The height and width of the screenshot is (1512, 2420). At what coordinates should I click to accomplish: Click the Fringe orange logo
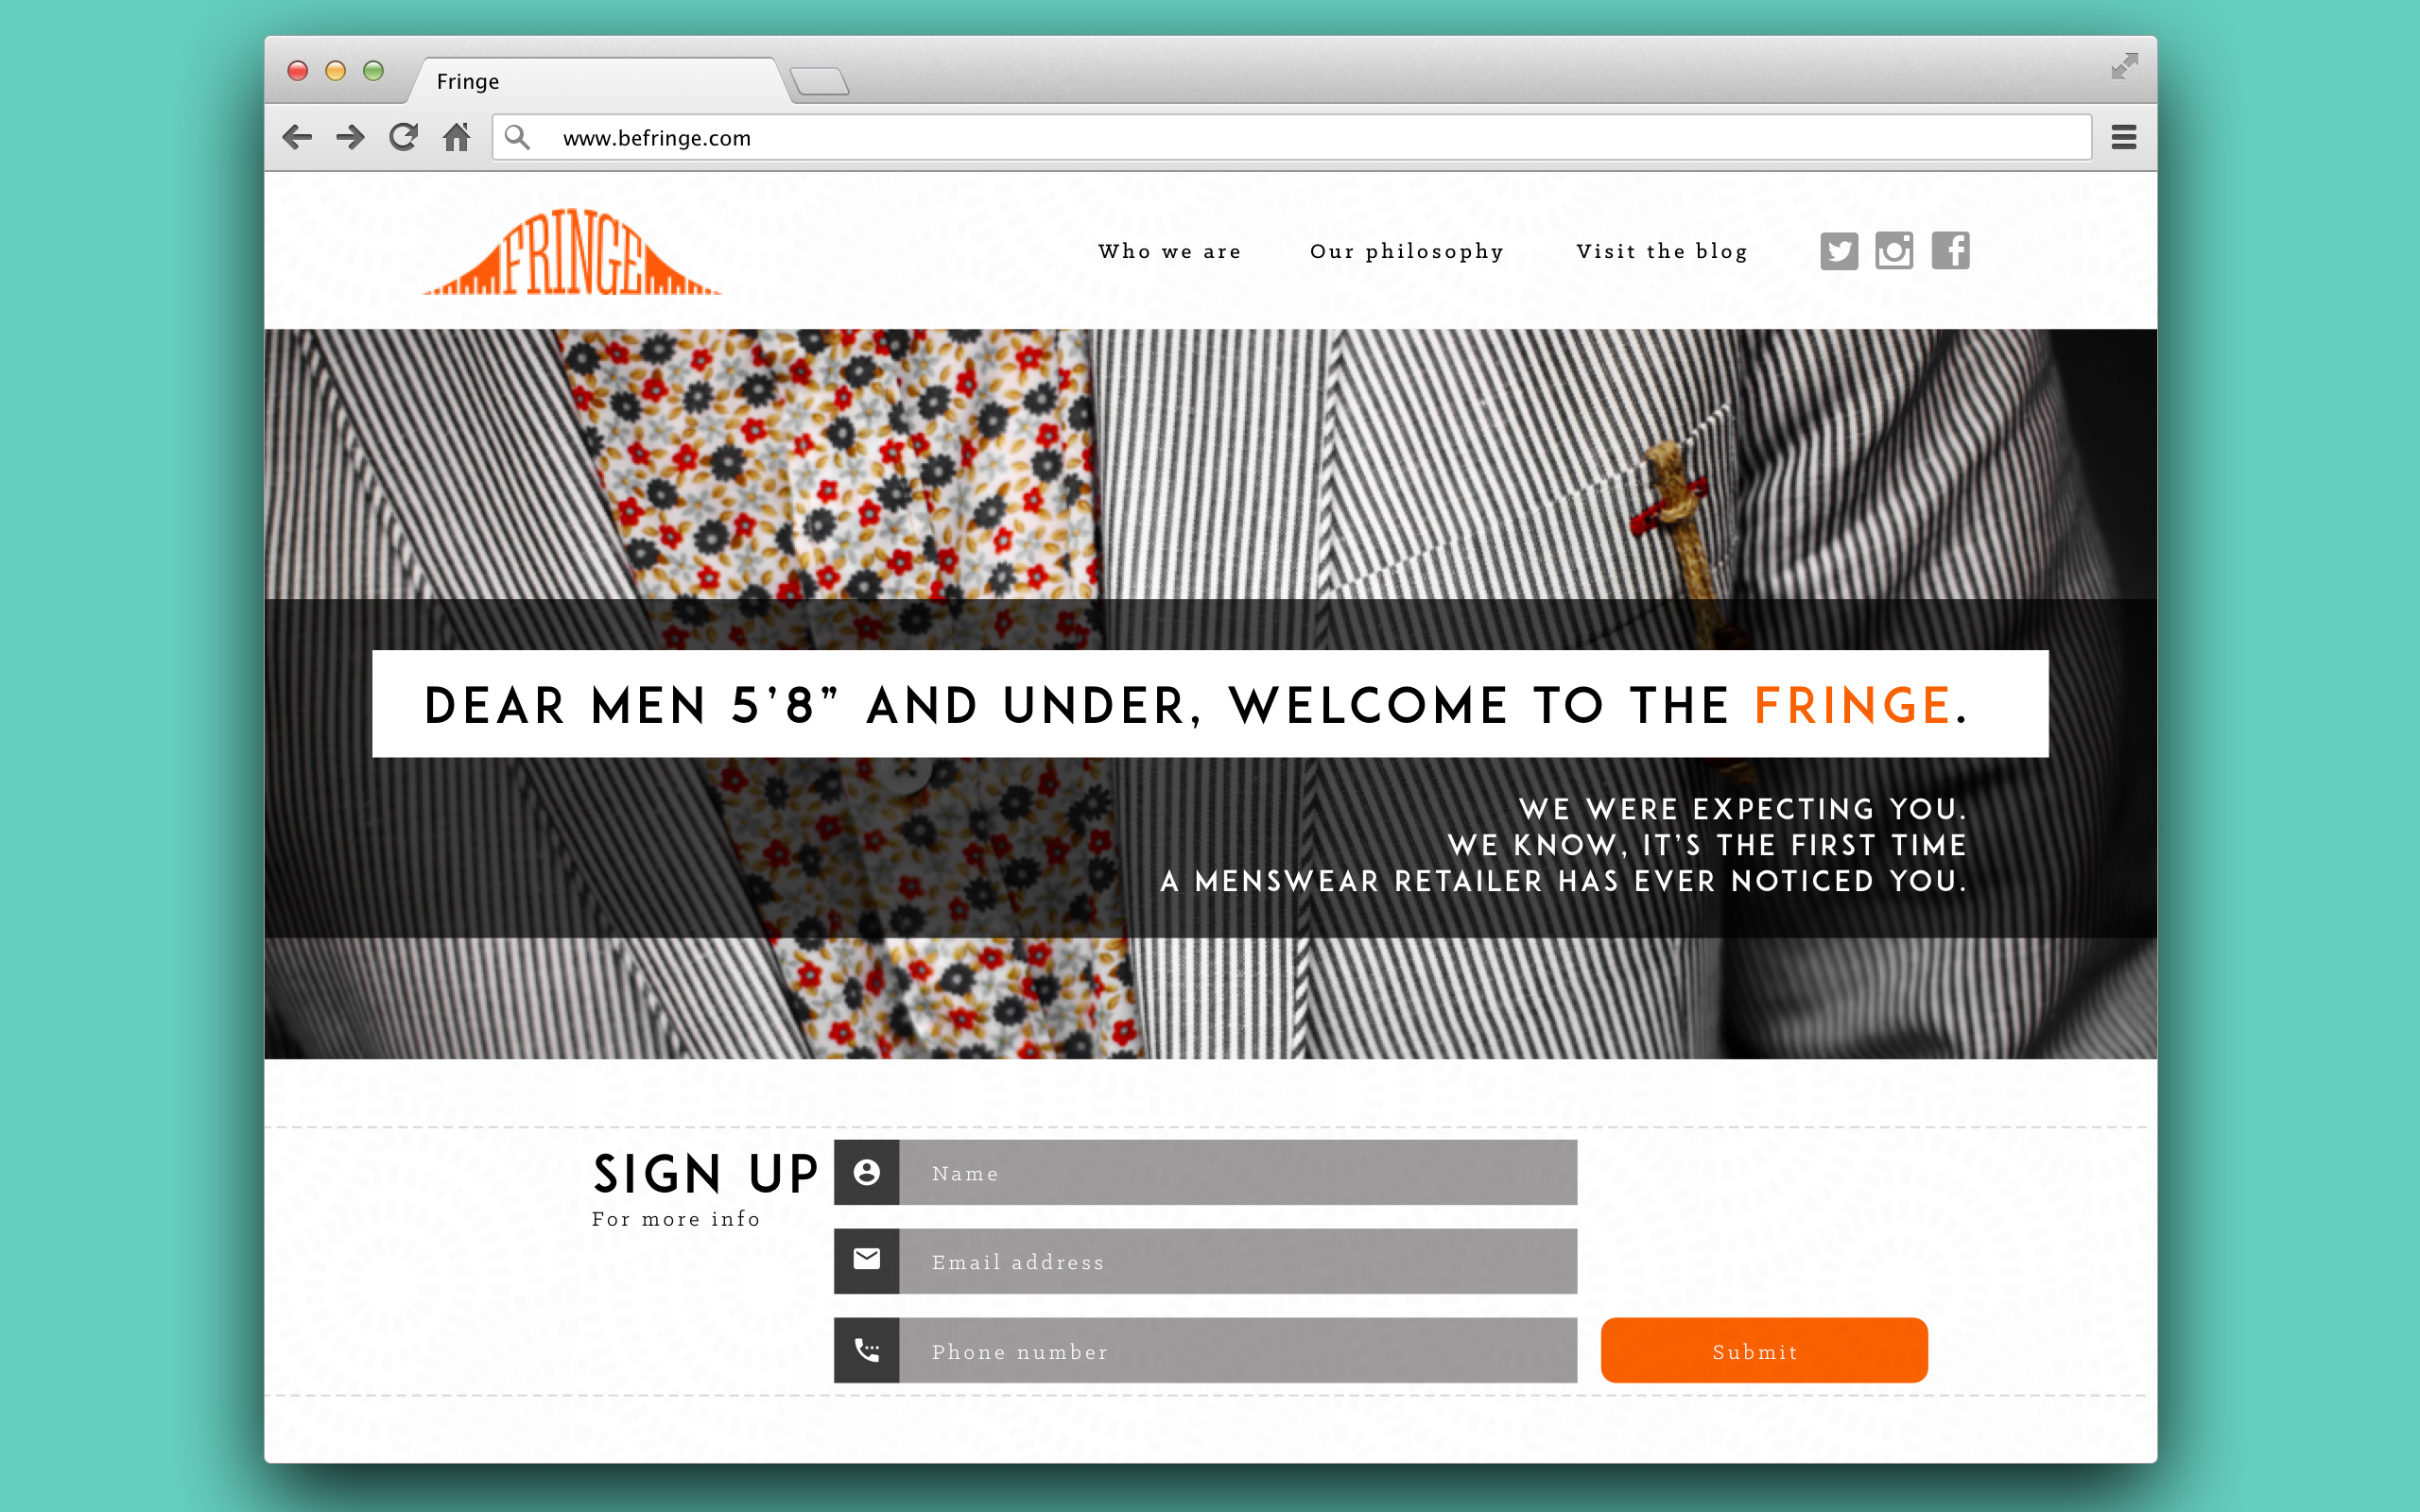[572, 252]
